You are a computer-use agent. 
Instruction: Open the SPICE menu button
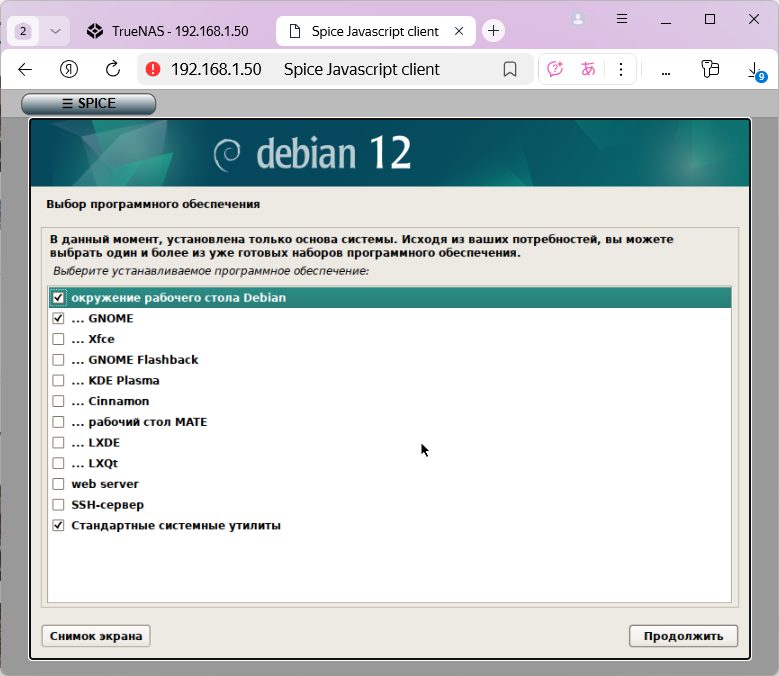88,103
